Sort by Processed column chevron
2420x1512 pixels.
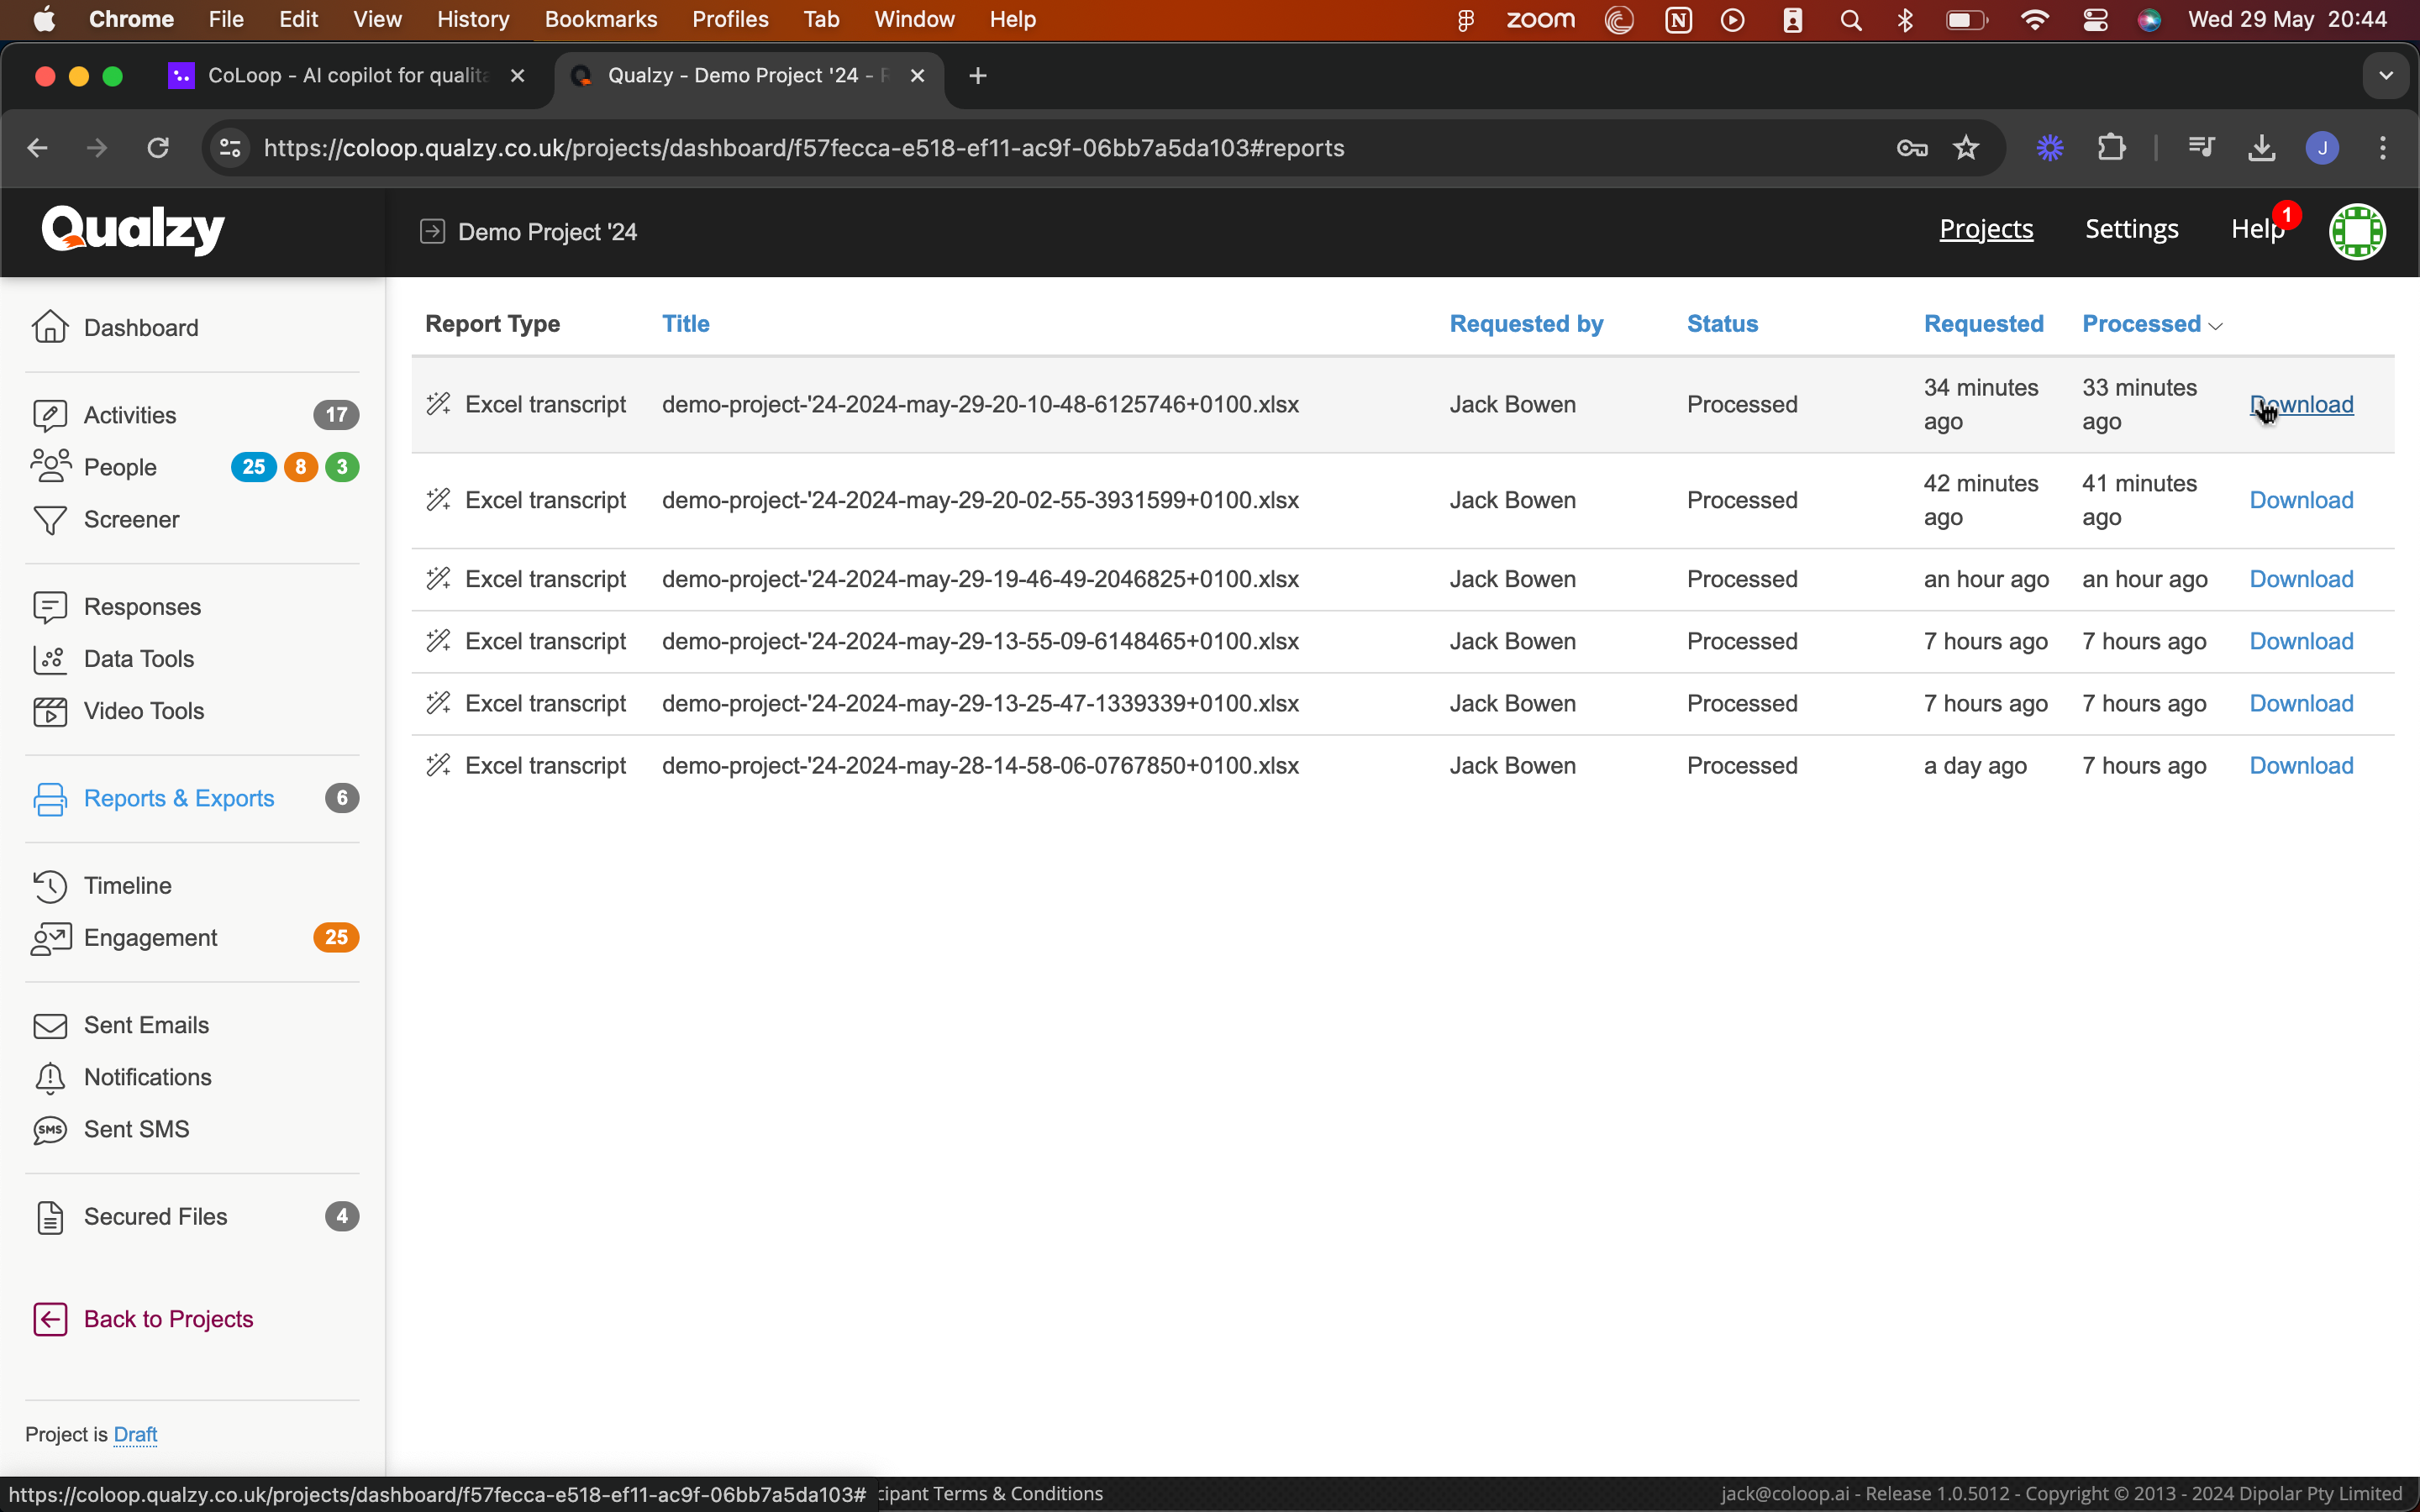pyautogui.click(x=2216, y=326)
